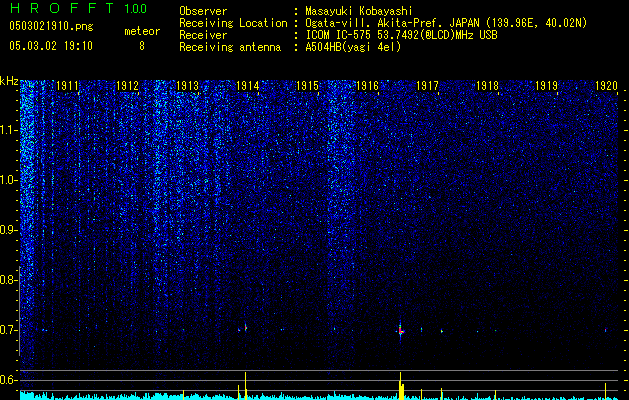Viewport: 629px width, 400px height.
Task: Click the antenna text A504HB(yagi 4el)
Action: pyautogui.click(x=353, y=47)
